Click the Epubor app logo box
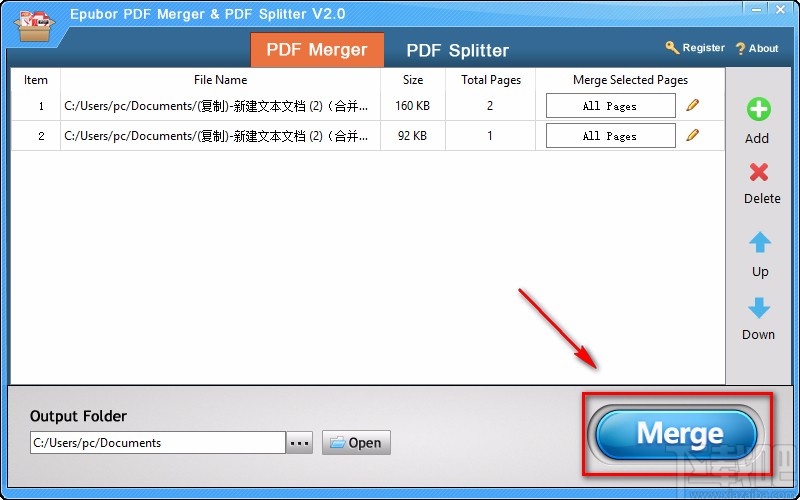Screen dimensions: 800x500 (x=35, y=24)
